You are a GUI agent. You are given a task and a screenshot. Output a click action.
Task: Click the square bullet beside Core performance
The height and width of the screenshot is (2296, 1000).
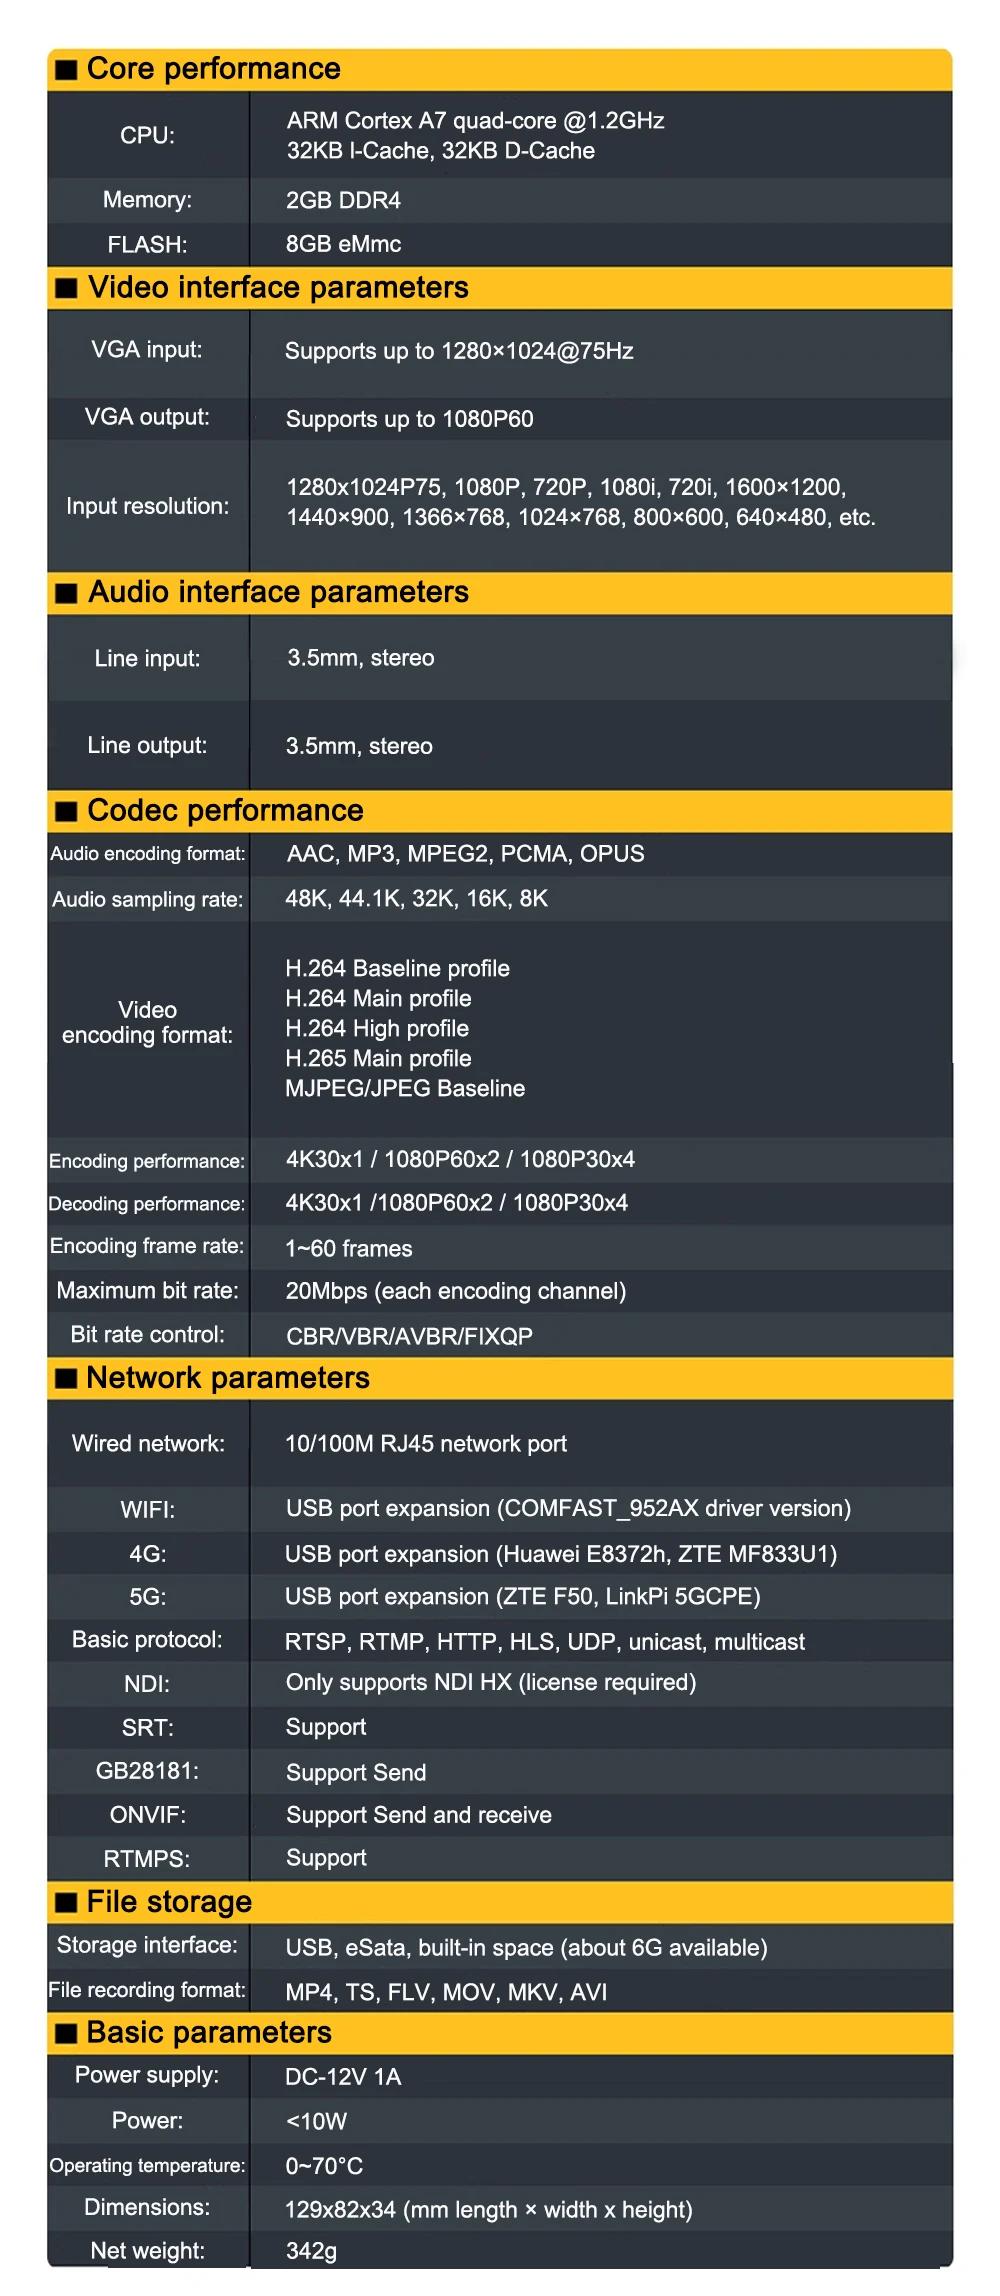(66, 69)
